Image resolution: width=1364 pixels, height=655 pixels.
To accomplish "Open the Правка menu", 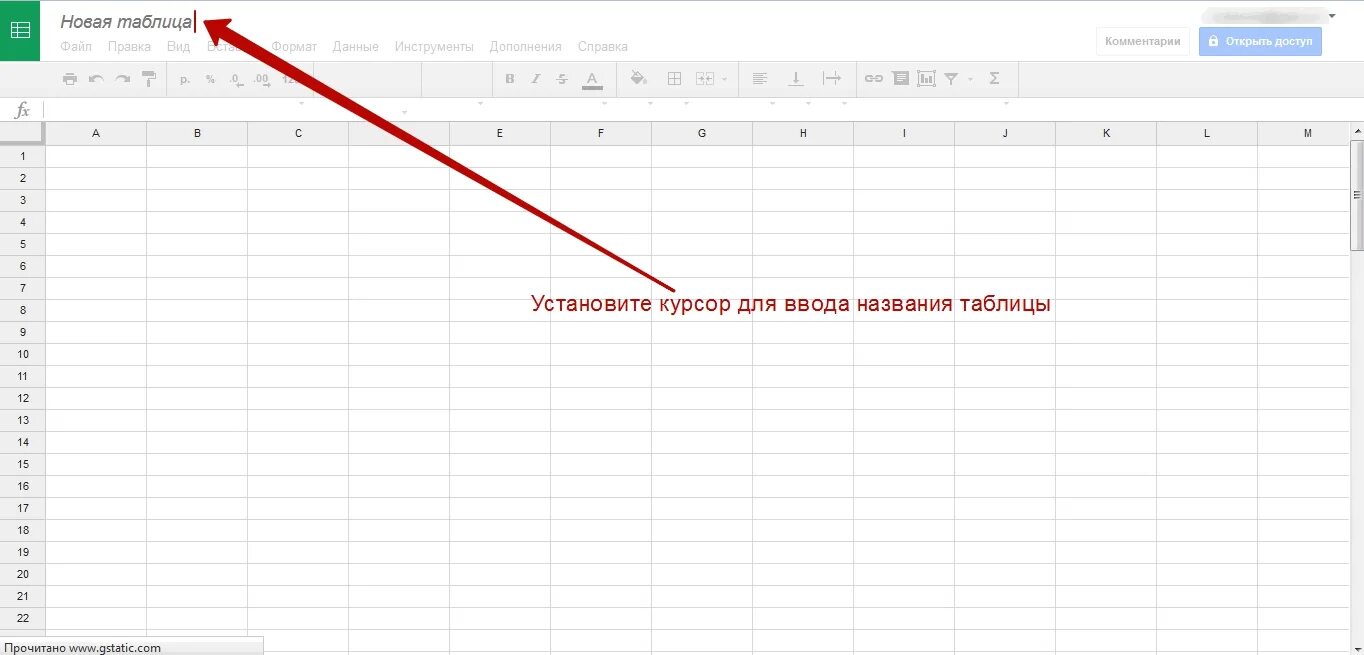I will [129, 47].
